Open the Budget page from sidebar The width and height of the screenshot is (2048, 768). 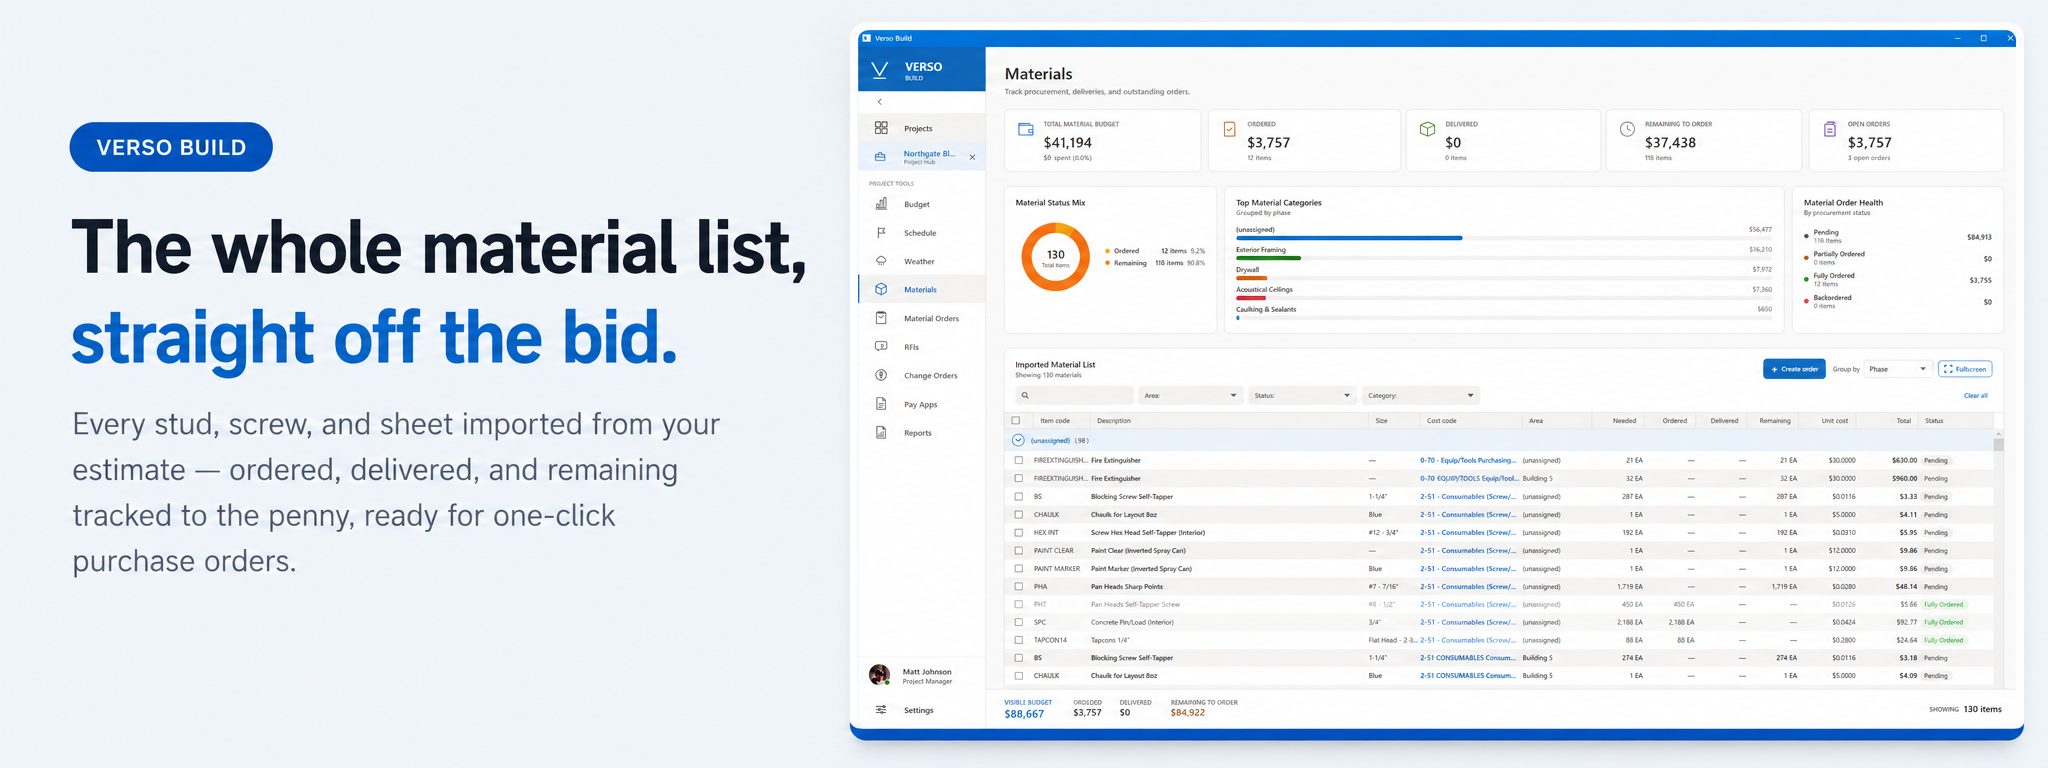tap(921, 204)
